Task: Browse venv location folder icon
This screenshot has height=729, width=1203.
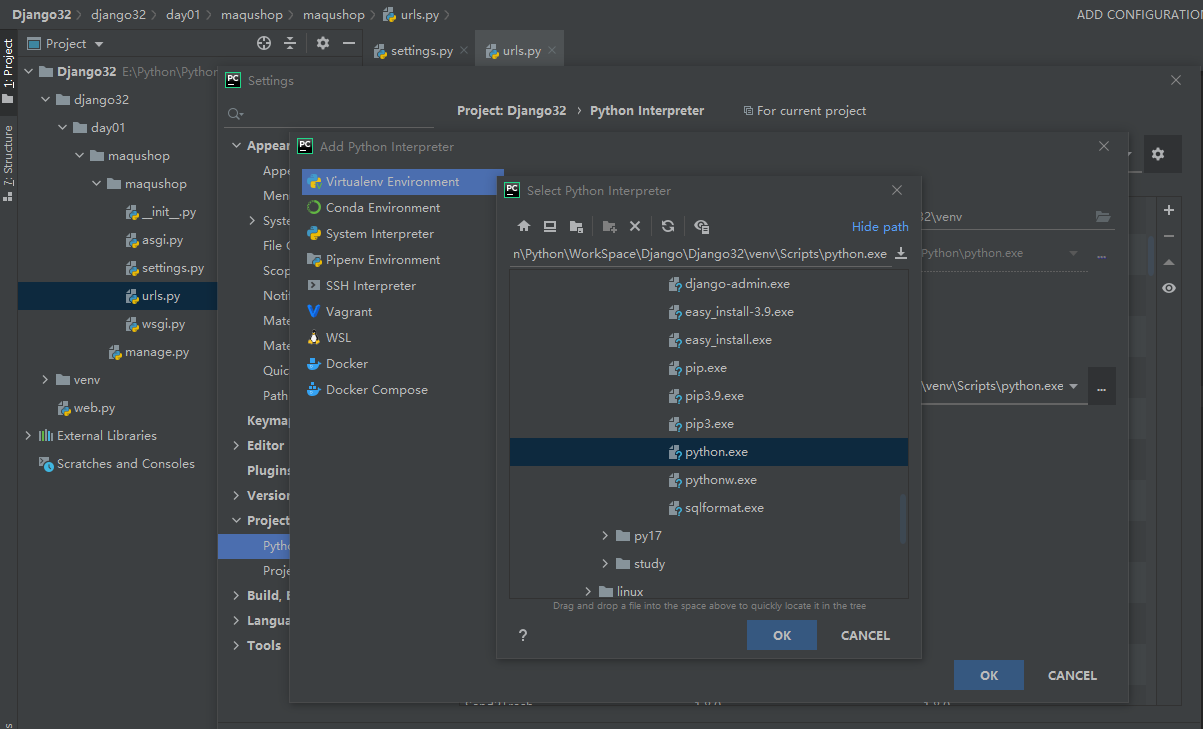Action: click(1103, 216)
